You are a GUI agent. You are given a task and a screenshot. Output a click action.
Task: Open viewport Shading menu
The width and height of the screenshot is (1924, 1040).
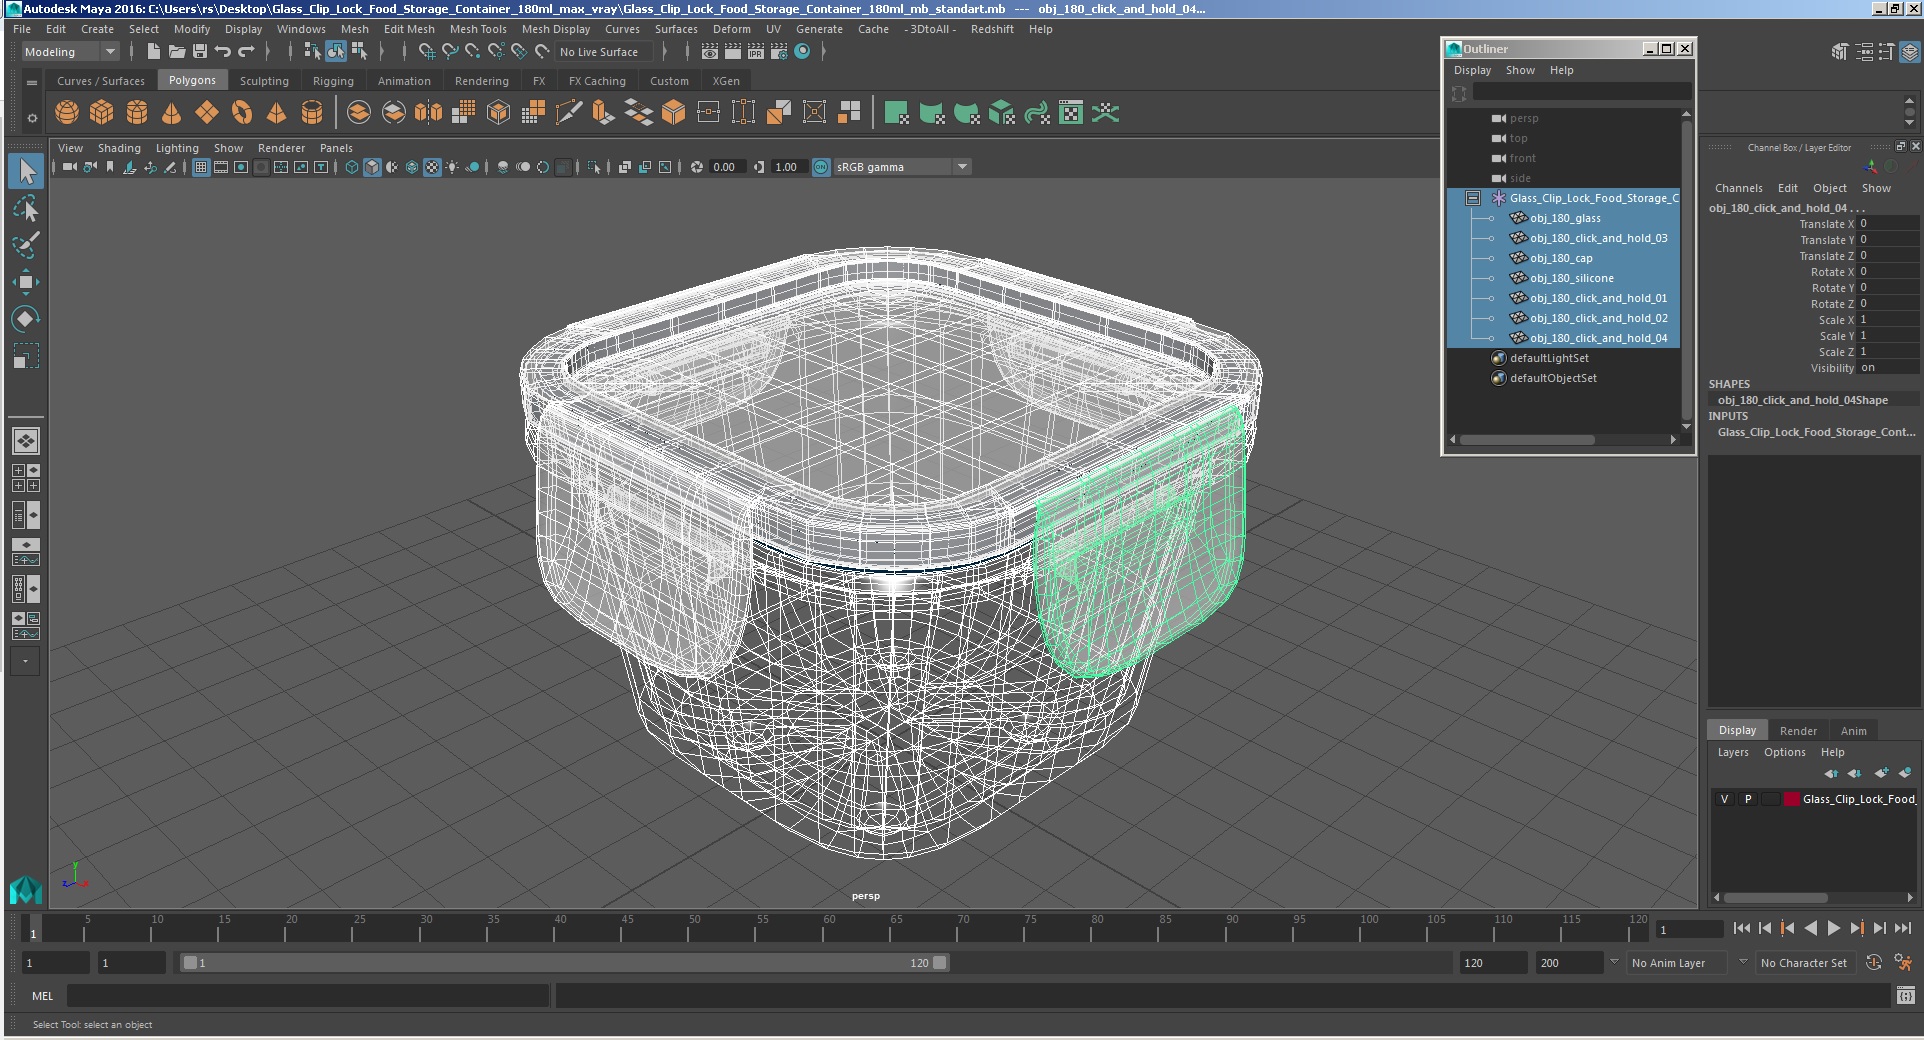pyautogui.click(x=119, y=148)
